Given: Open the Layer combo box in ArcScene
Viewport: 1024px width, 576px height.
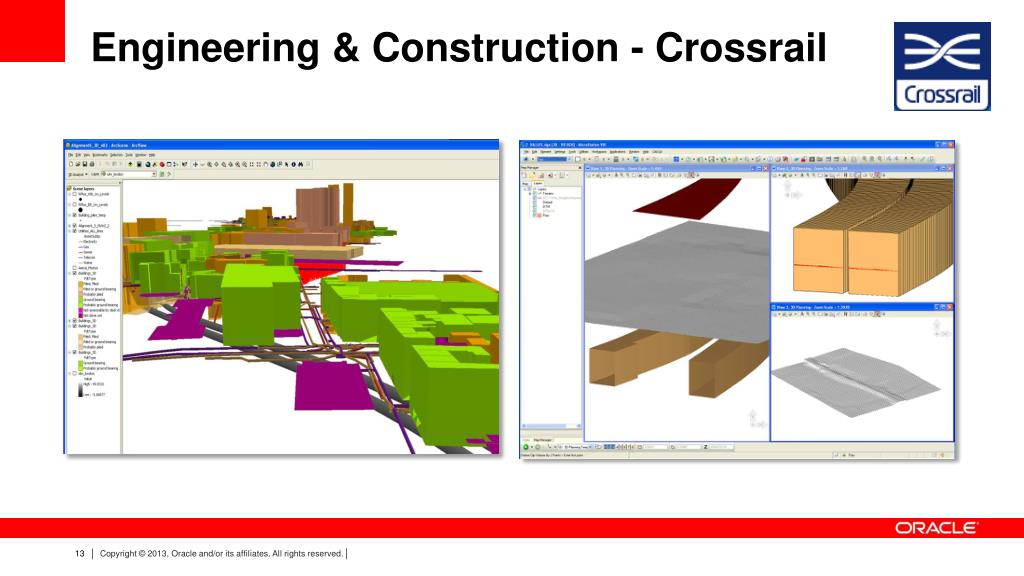Looking at the screenshot, I should pos(131,174).
